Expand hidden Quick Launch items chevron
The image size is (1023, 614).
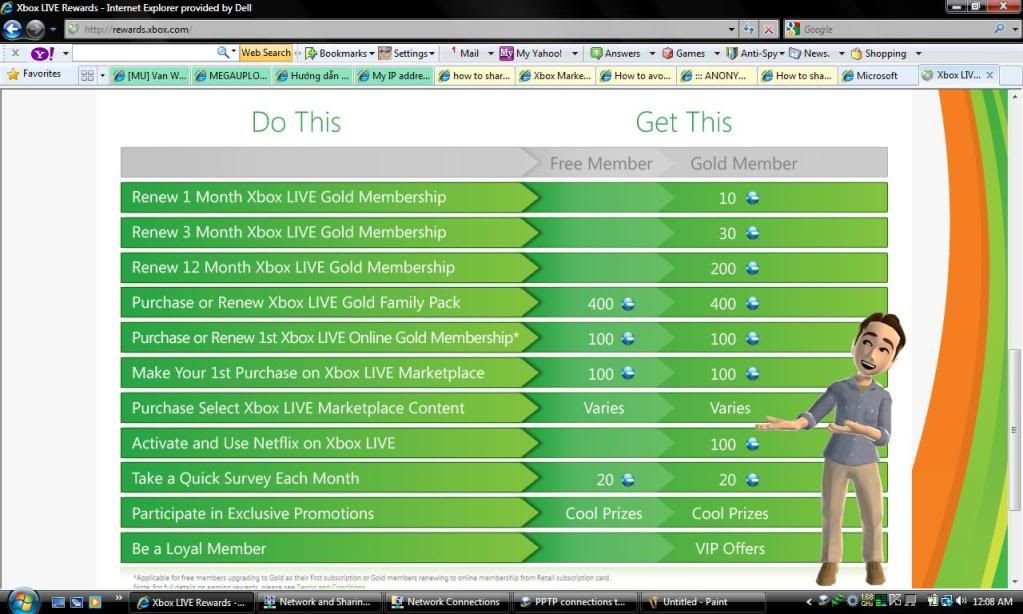(119, 597)
